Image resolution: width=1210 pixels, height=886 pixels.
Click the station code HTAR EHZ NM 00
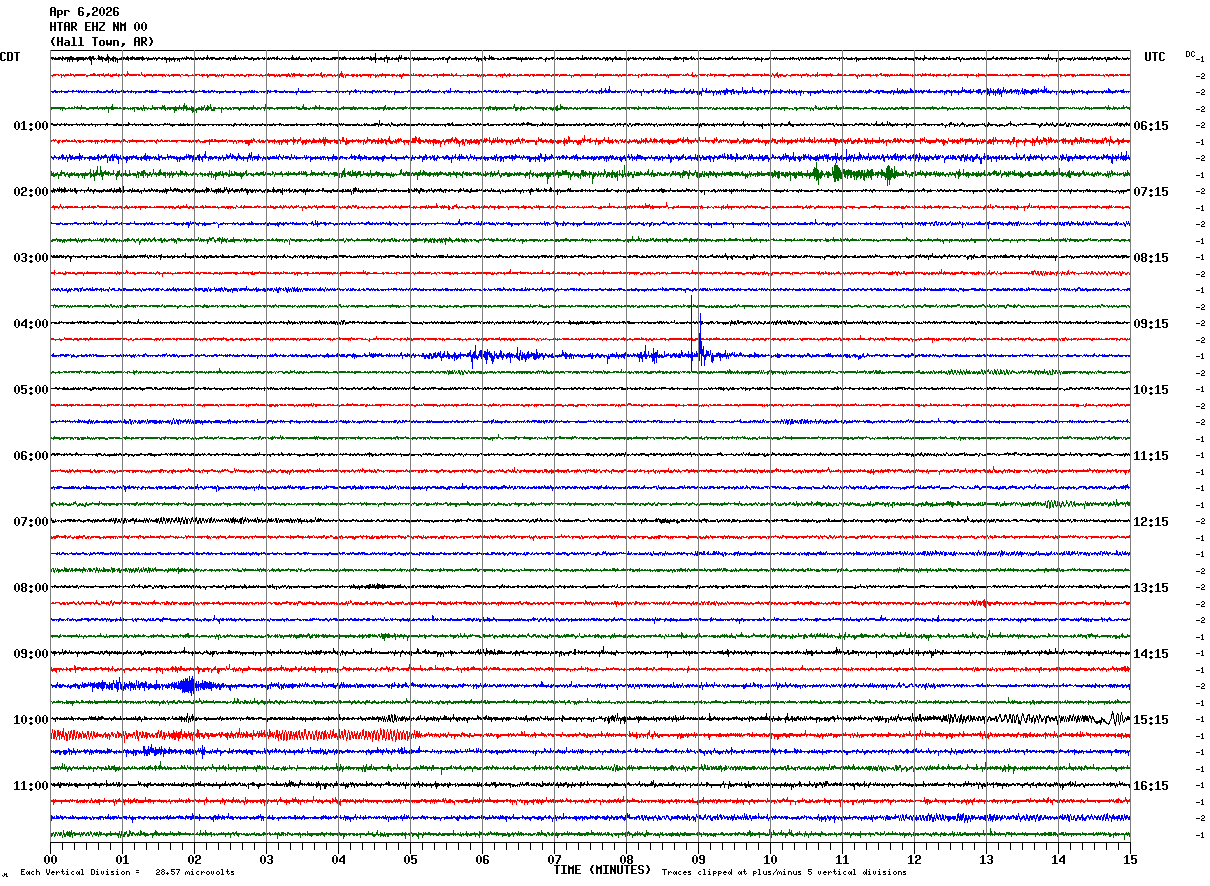tap(98, 27)
